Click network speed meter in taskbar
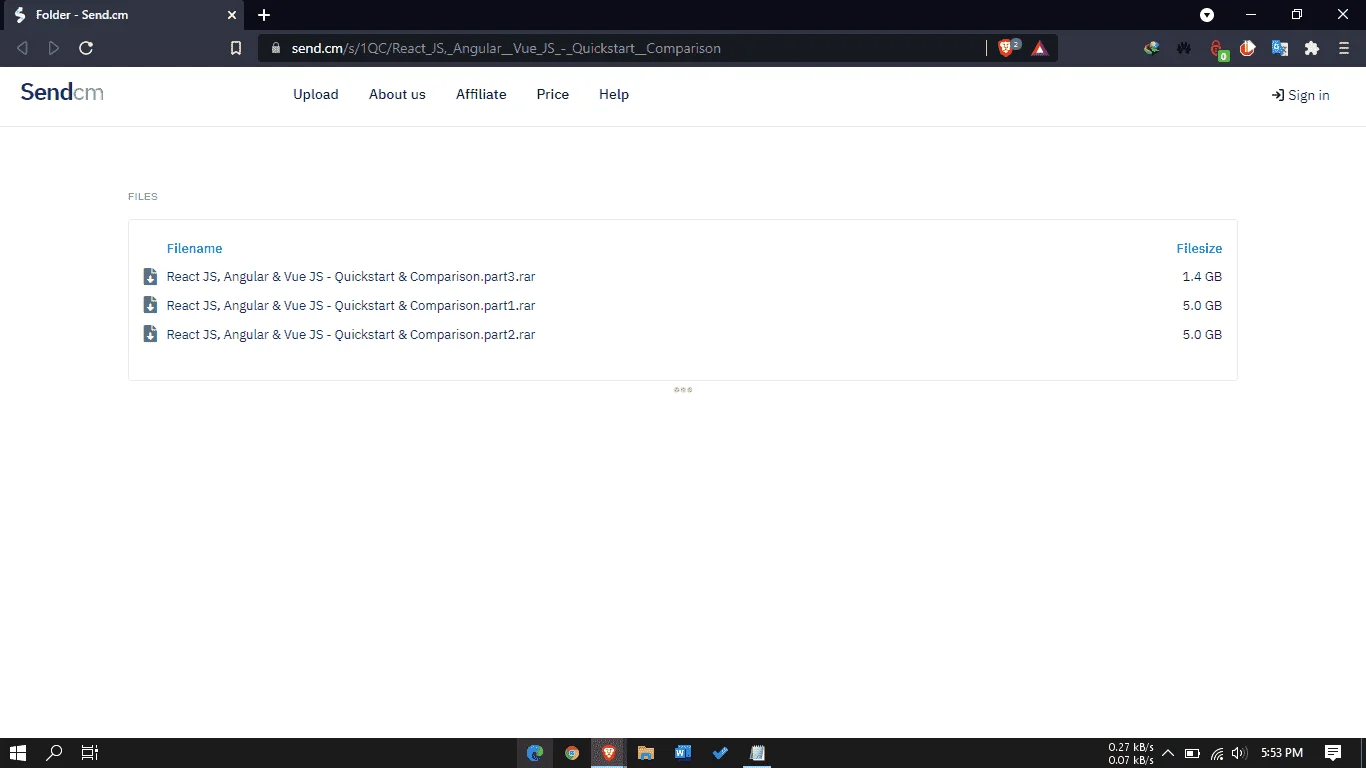 [1131, 753]
